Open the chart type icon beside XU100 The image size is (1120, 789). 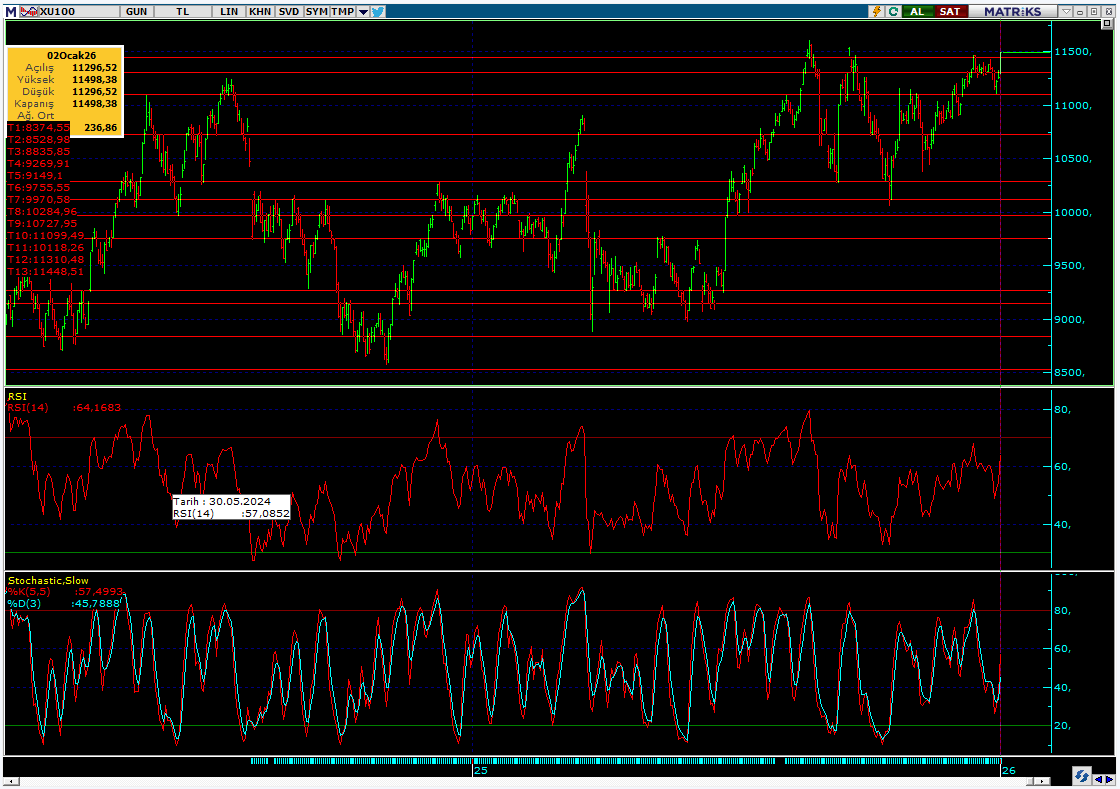pos(29,11)
